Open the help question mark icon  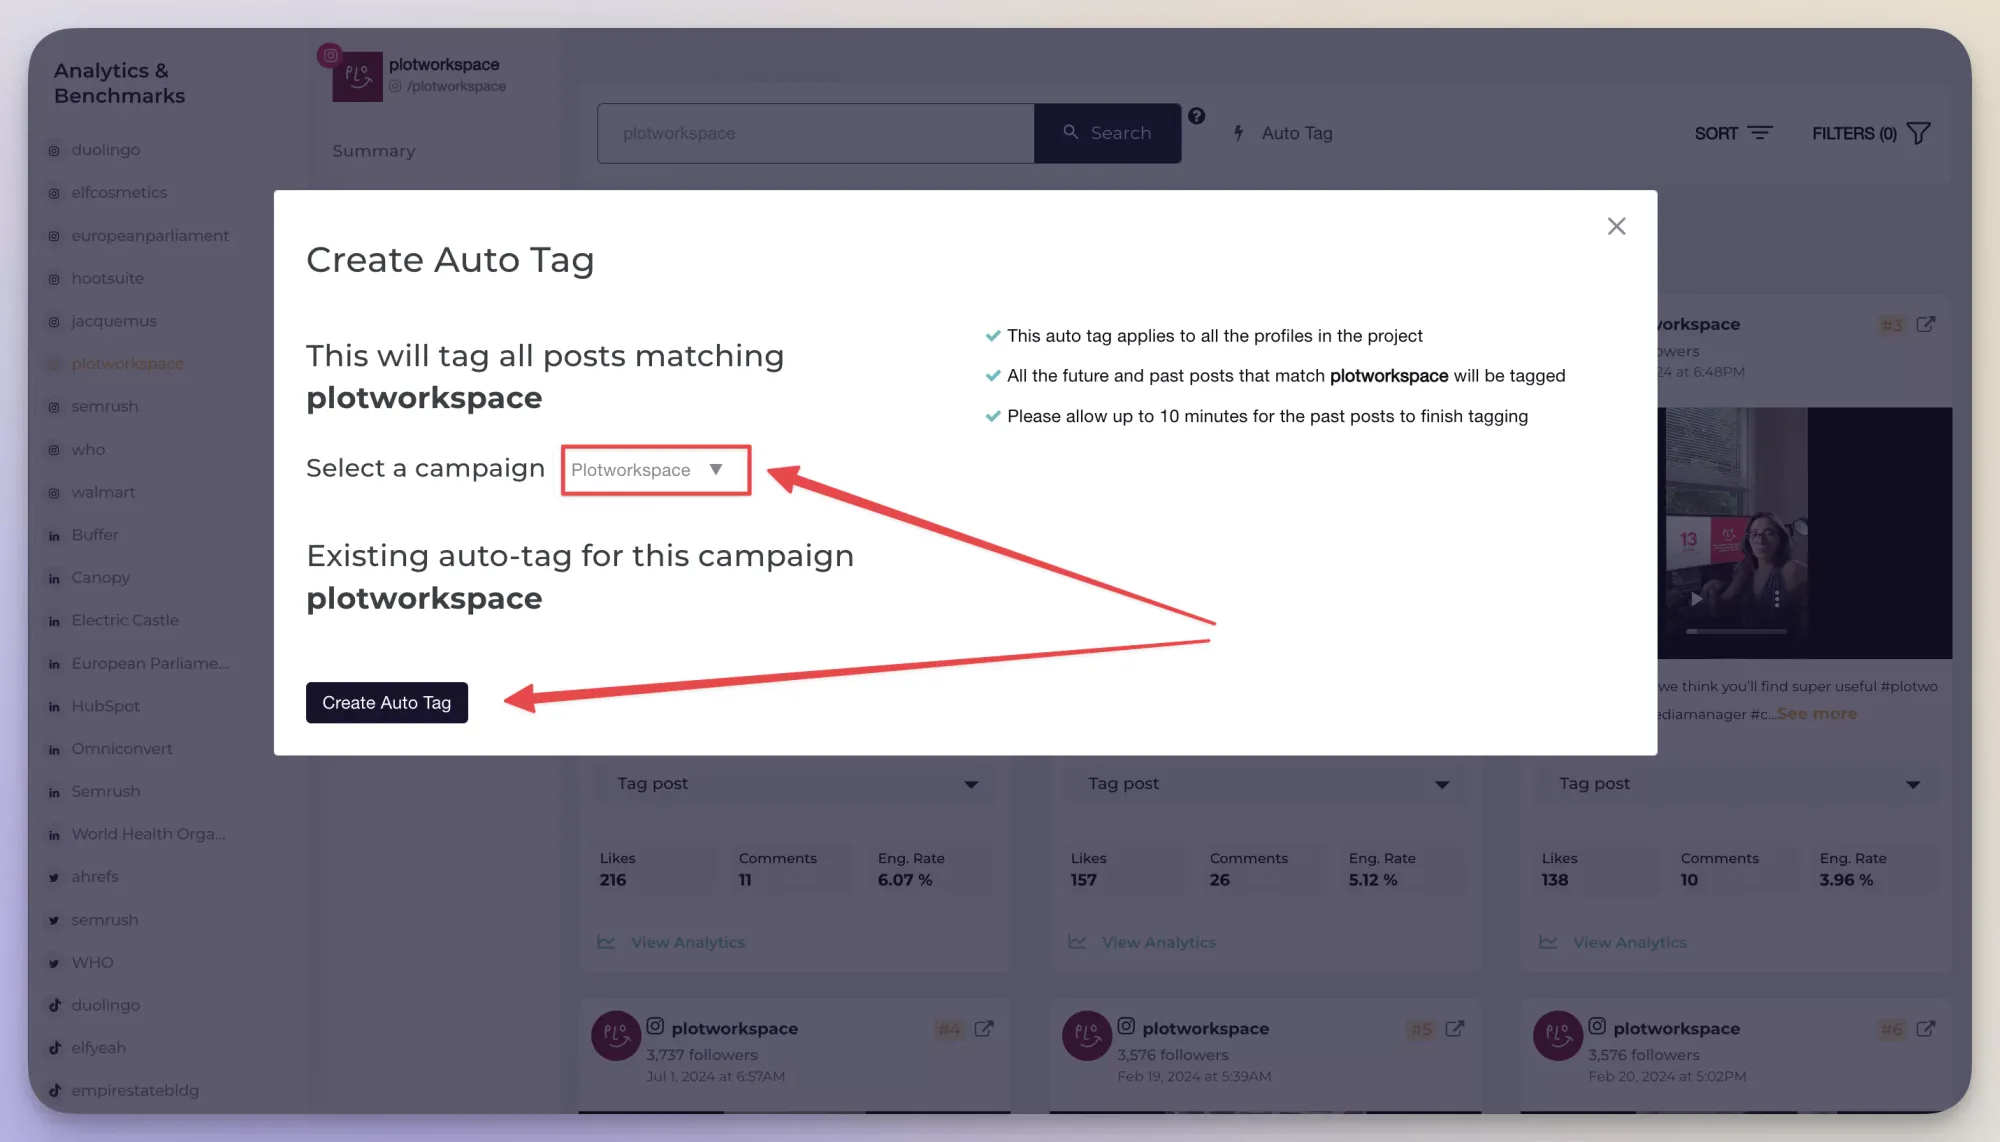click(x=1196, y=116)
